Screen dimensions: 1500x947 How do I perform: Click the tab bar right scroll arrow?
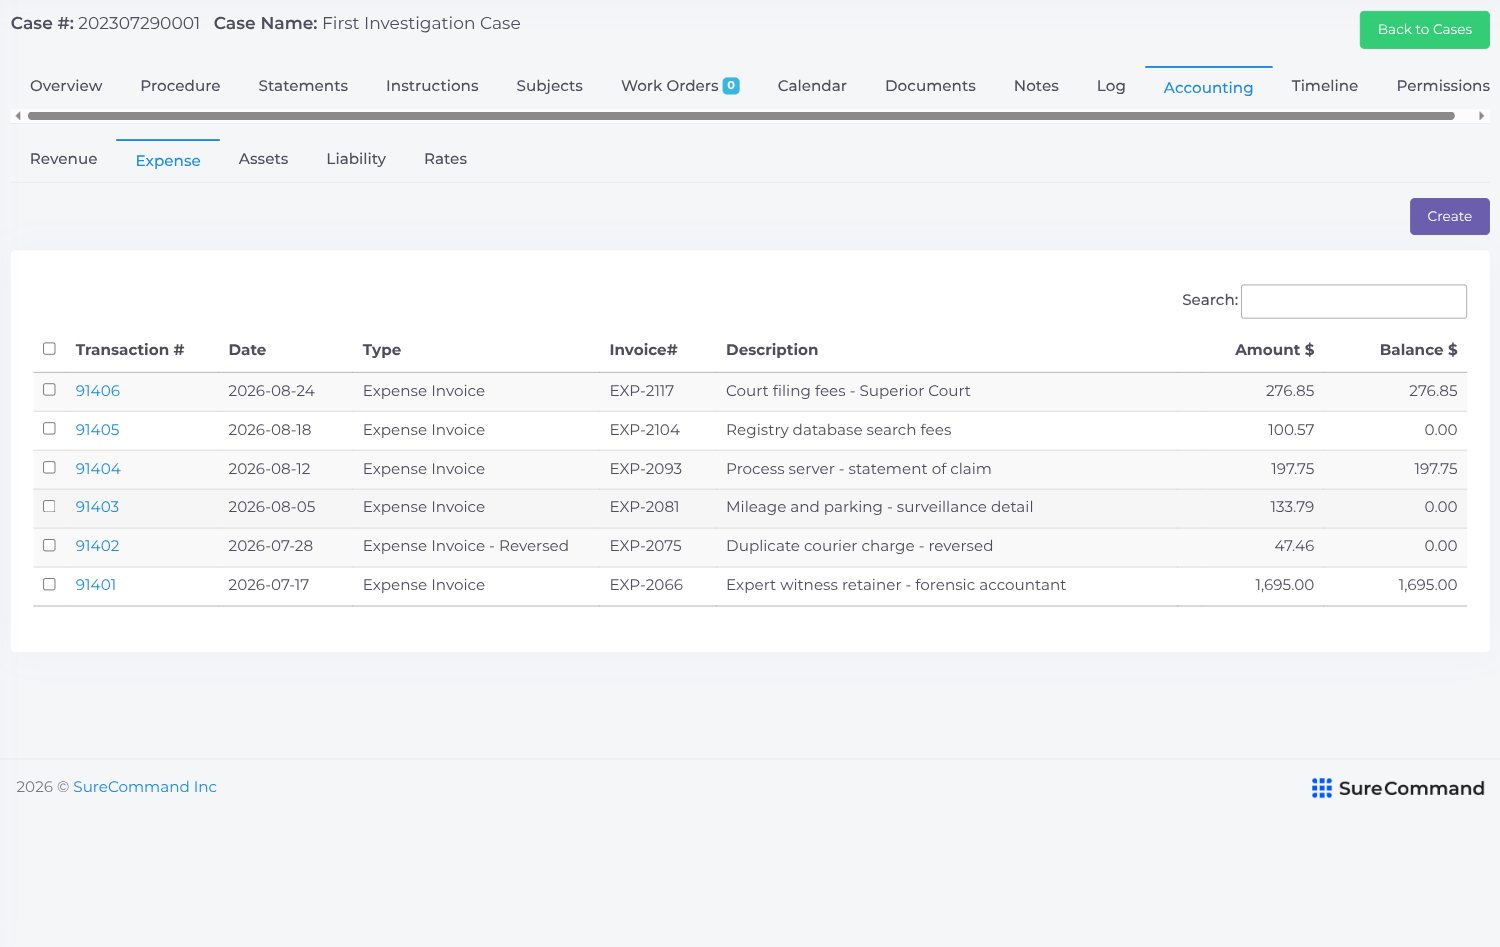tap(1481, 116)
